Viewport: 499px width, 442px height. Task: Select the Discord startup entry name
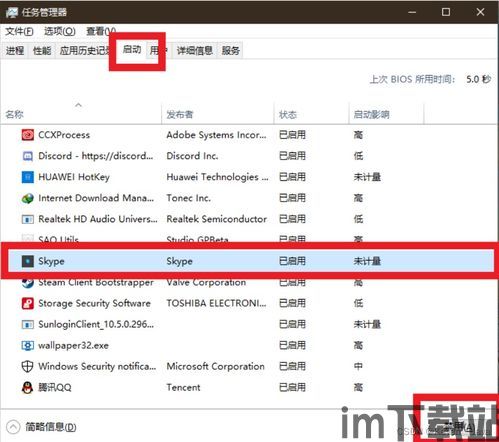96,156
